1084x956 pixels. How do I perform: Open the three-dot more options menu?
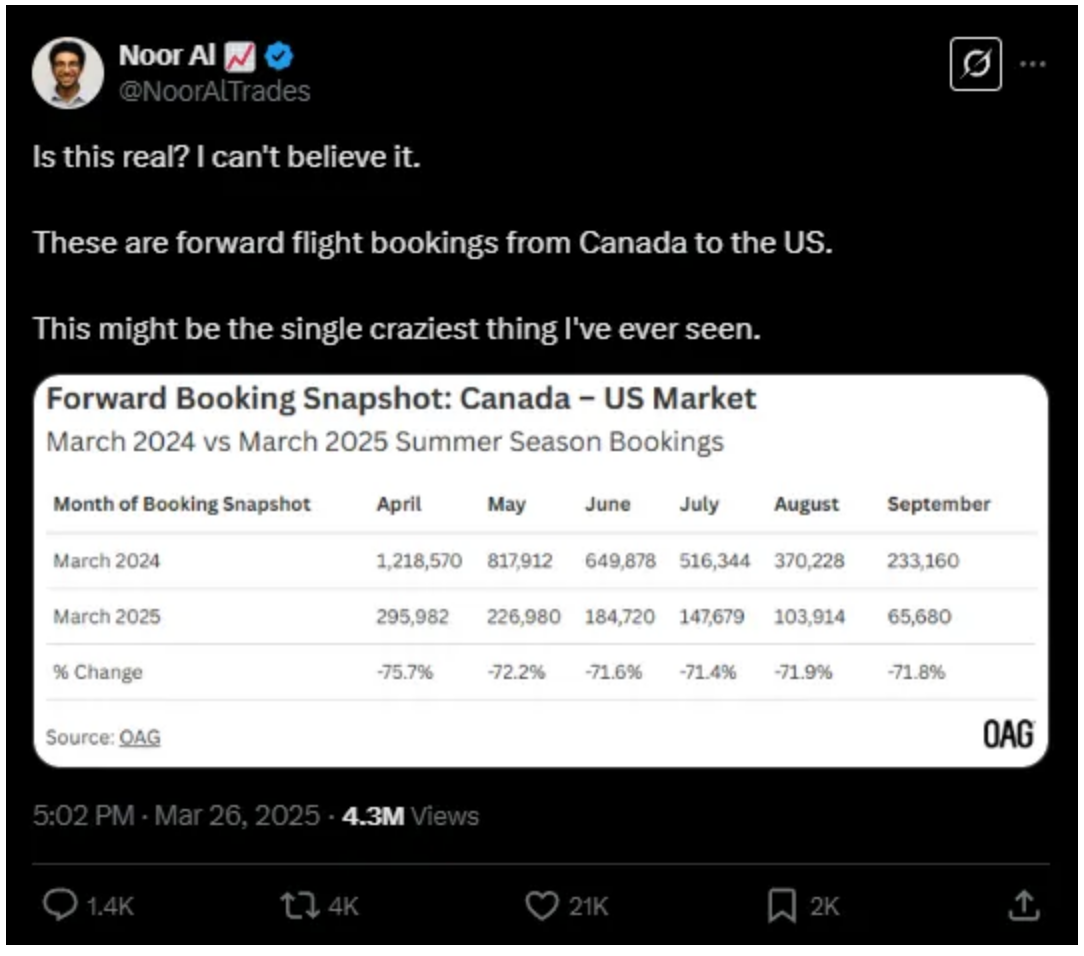(x=1032, y=63)
